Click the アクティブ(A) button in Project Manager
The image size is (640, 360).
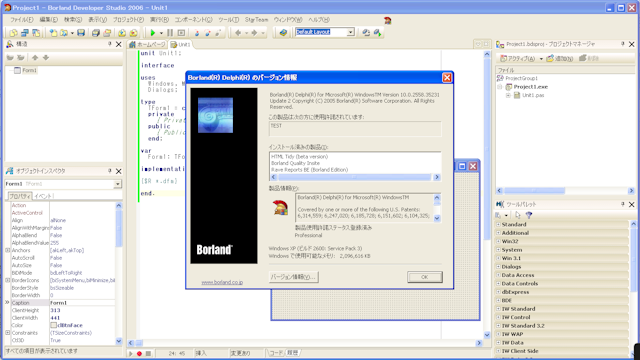pyautogui.click(x=518, y=58)
